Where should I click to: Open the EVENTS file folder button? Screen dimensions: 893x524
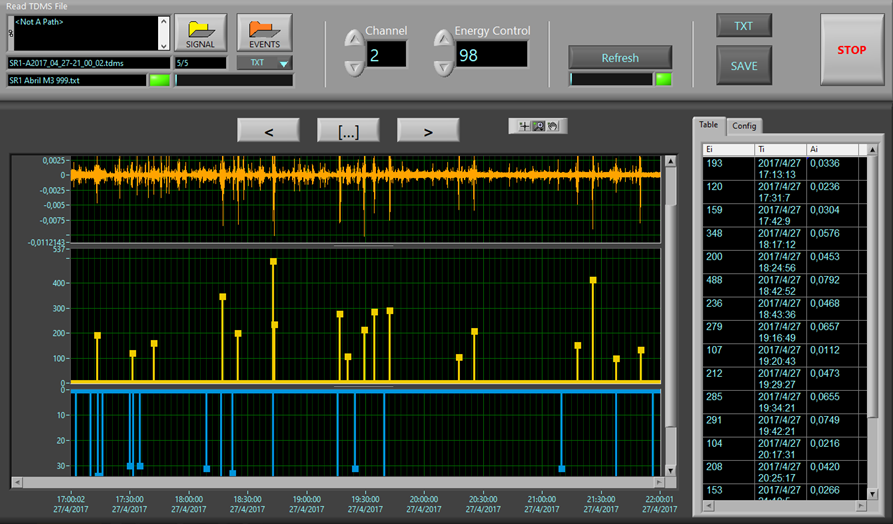[264, 33]
